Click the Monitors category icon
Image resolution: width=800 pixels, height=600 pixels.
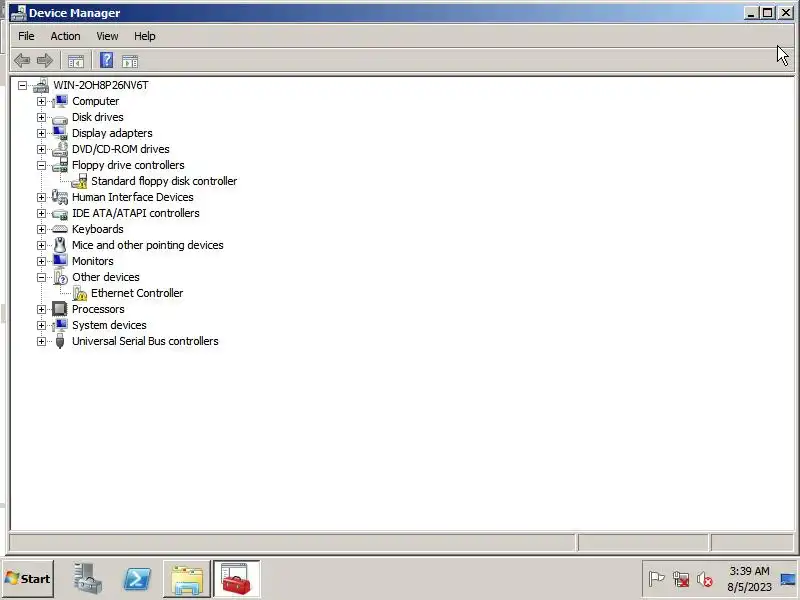pyautogui.click(x=60, y=261)
